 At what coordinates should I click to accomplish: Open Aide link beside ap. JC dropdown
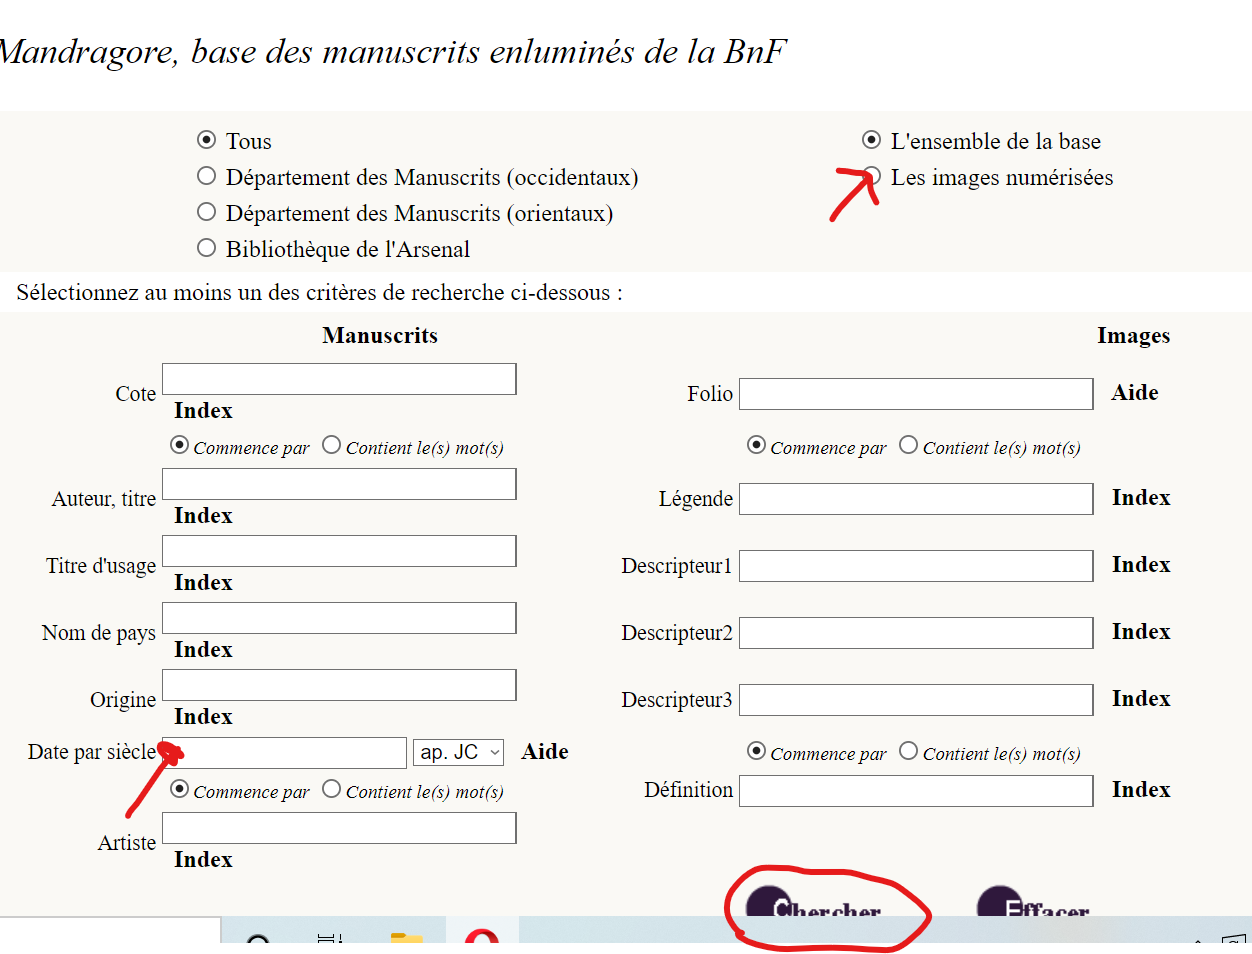click(x=545, y=752)
